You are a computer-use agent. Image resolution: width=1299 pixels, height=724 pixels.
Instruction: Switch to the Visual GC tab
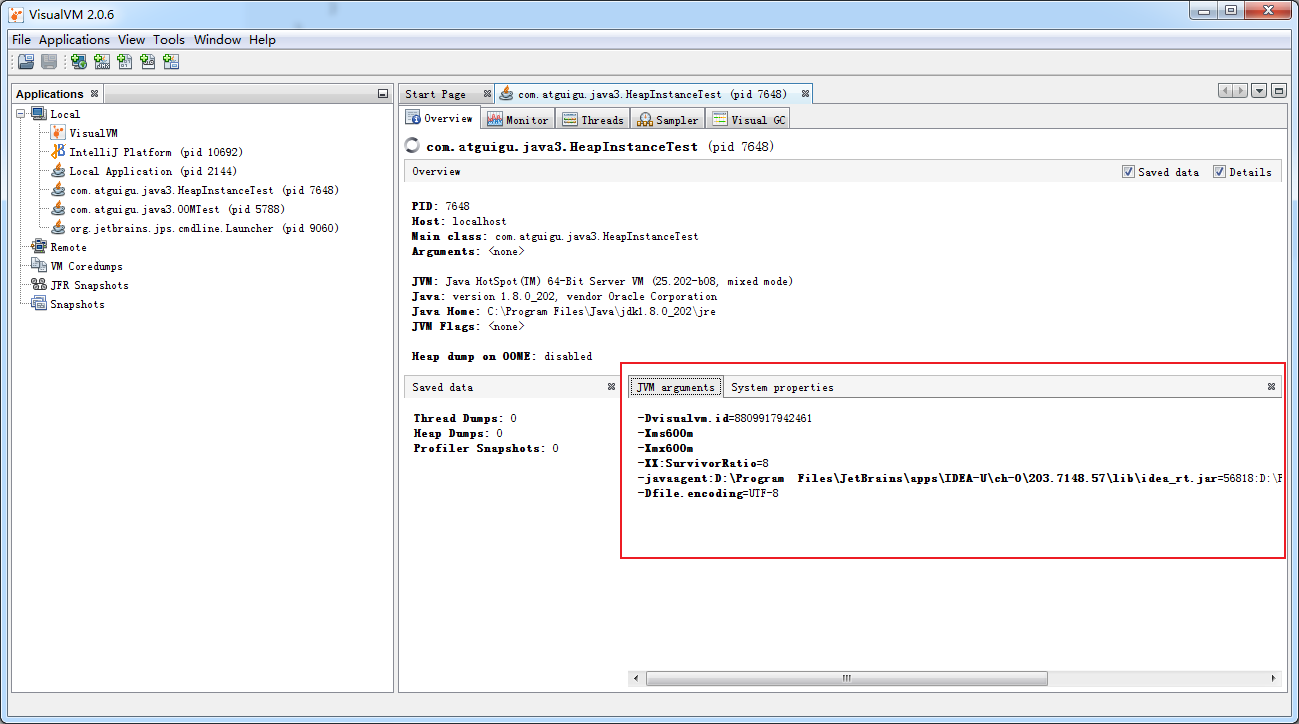pyautogui.click(x=748, y=120)
